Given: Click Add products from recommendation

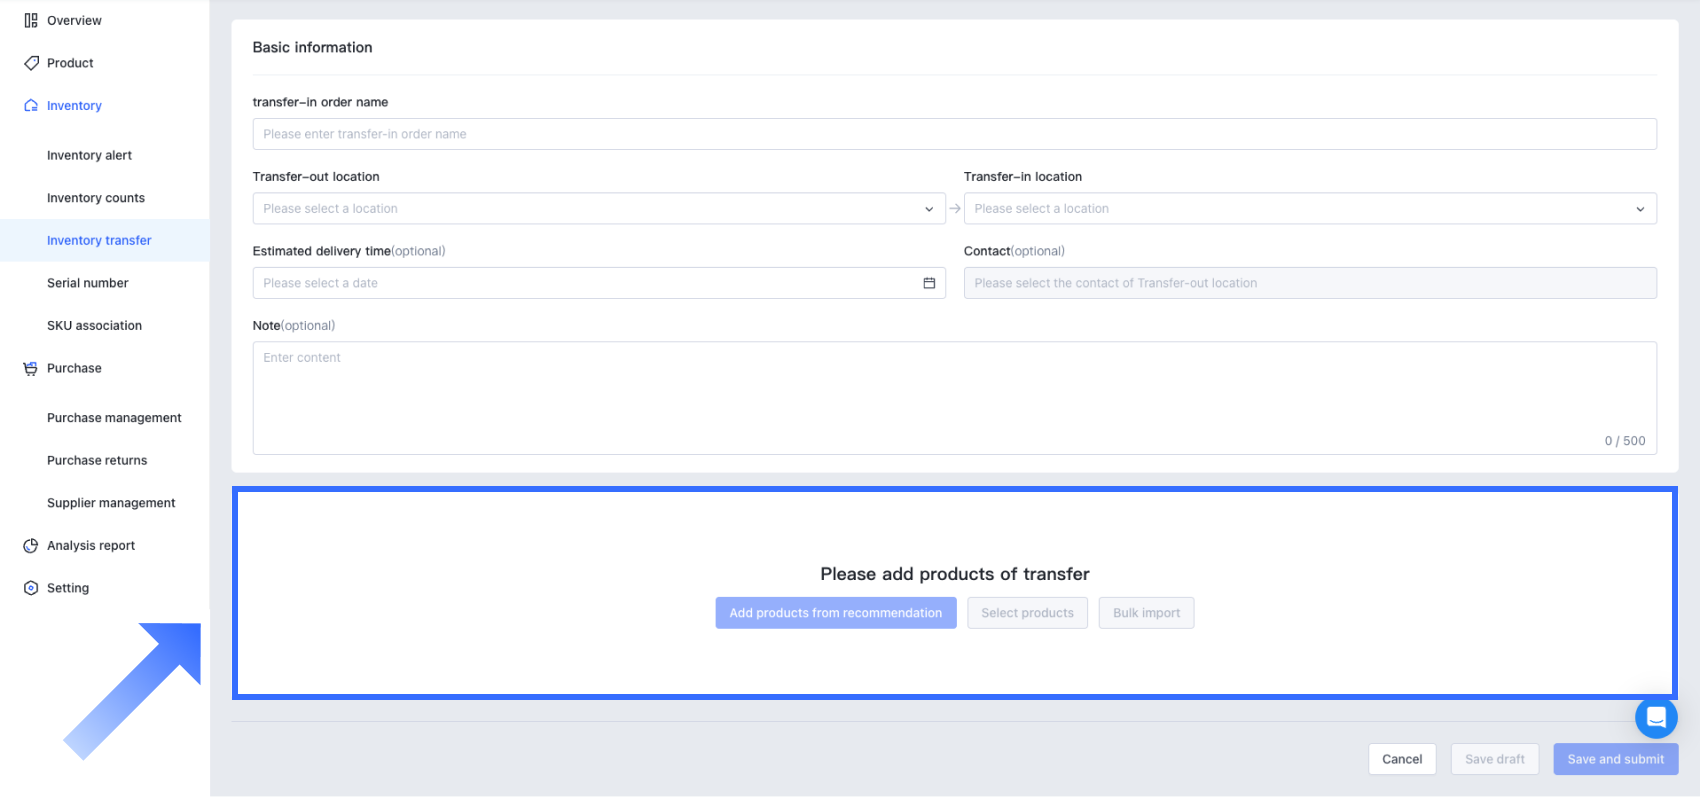Looking at the screenshot, I should coord(835,613).
